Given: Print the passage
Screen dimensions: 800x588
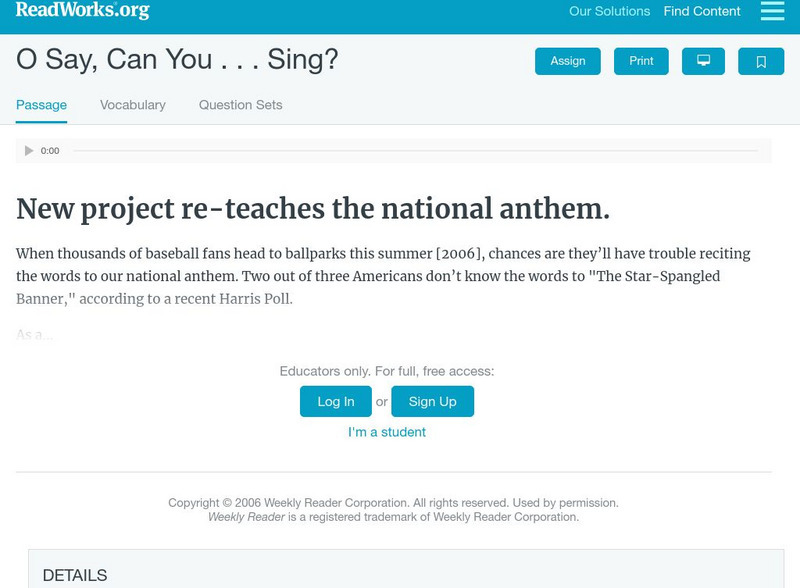Looking at the screenshot, I should [x=641, y=60].
